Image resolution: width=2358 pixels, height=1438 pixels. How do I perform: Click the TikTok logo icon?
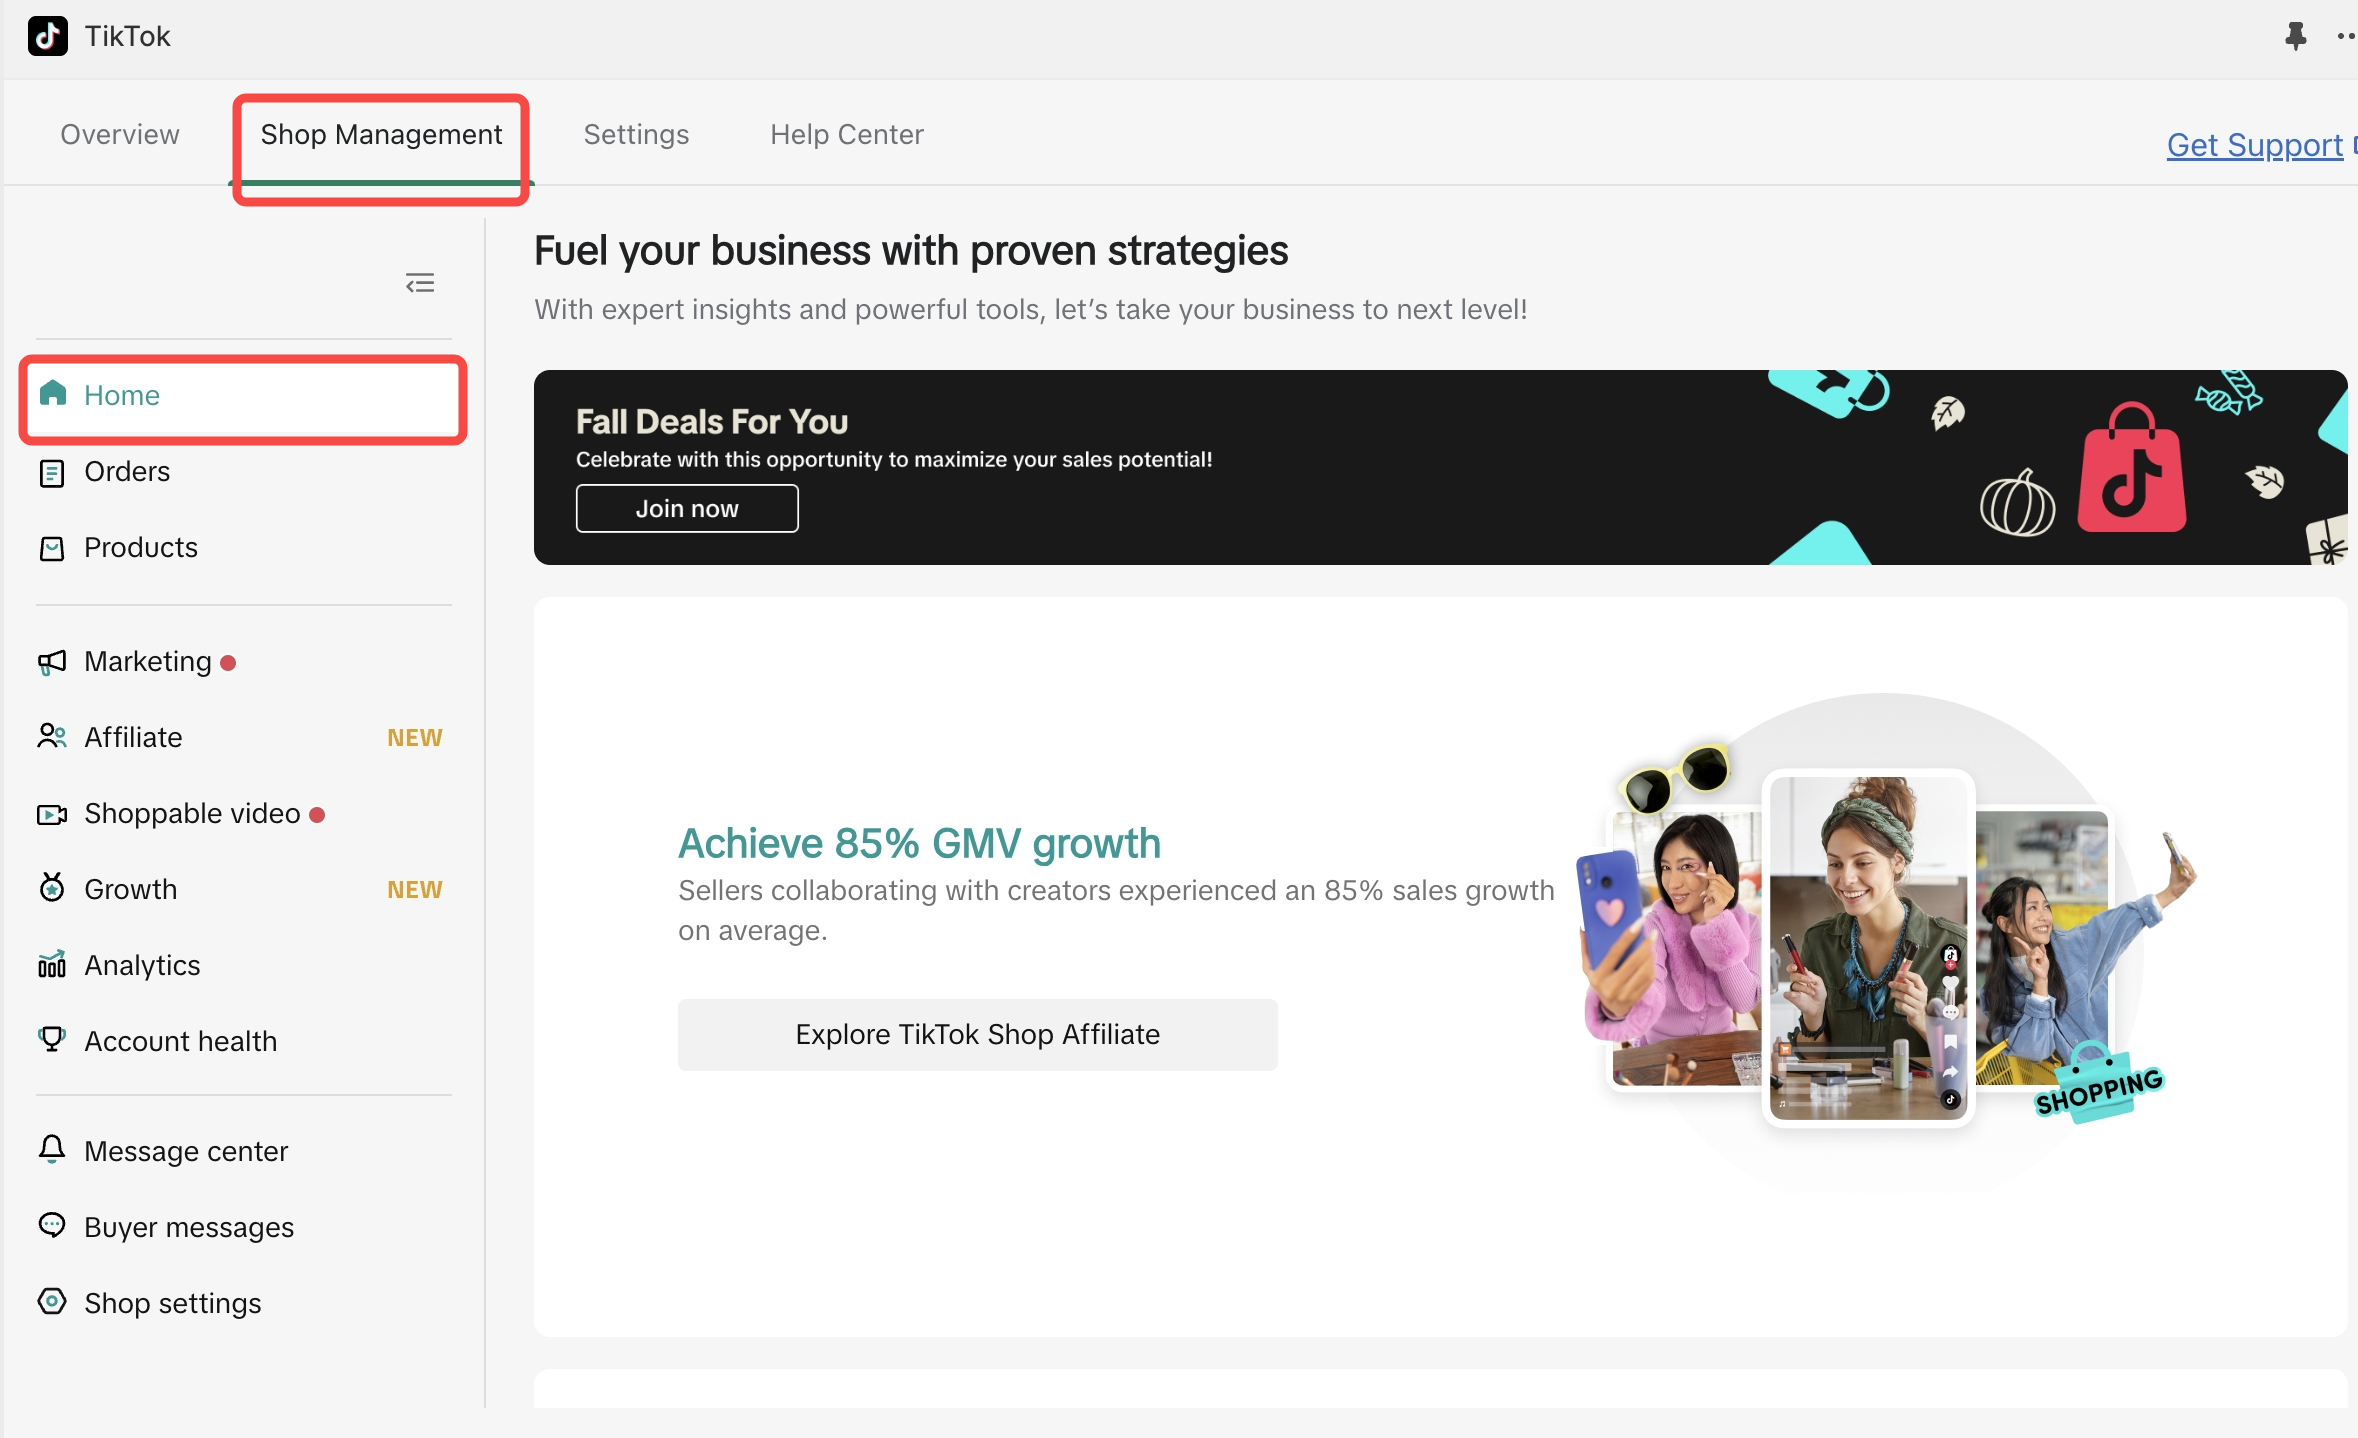pyautogui.click(x=47, y=37)
